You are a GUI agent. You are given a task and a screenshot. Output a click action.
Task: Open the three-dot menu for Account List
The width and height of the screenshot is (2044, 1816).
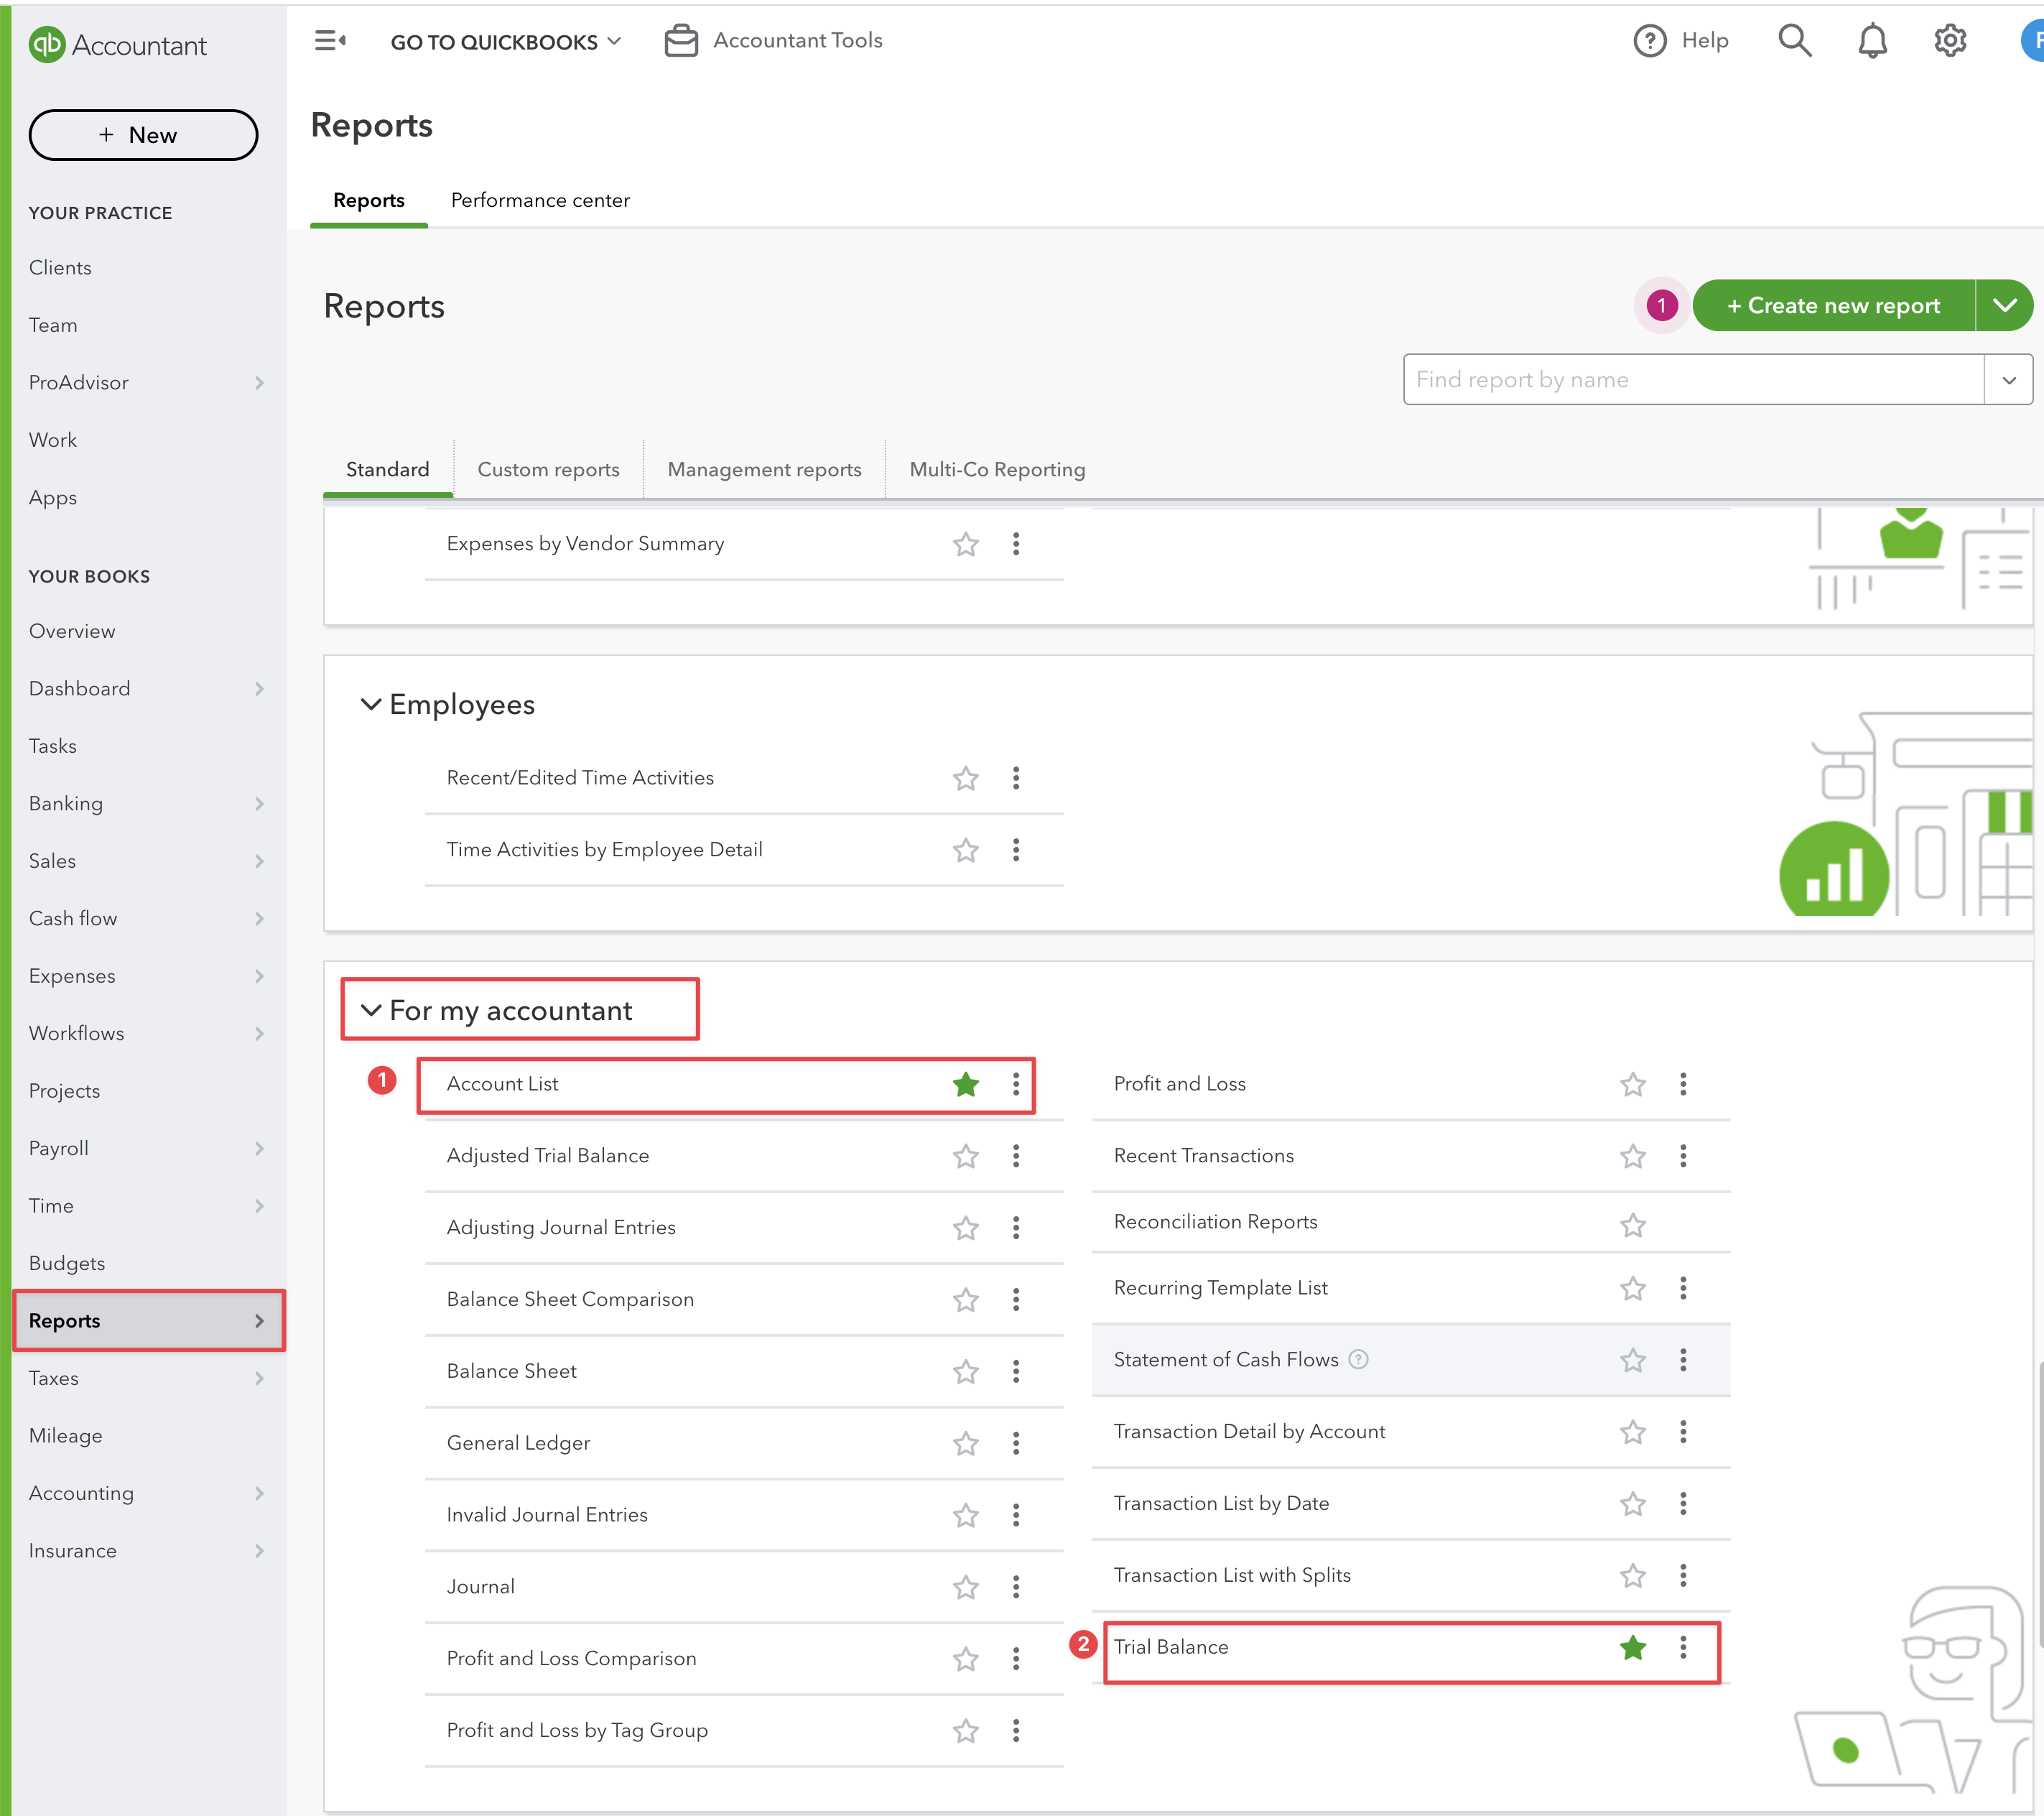point(1015,1084)
